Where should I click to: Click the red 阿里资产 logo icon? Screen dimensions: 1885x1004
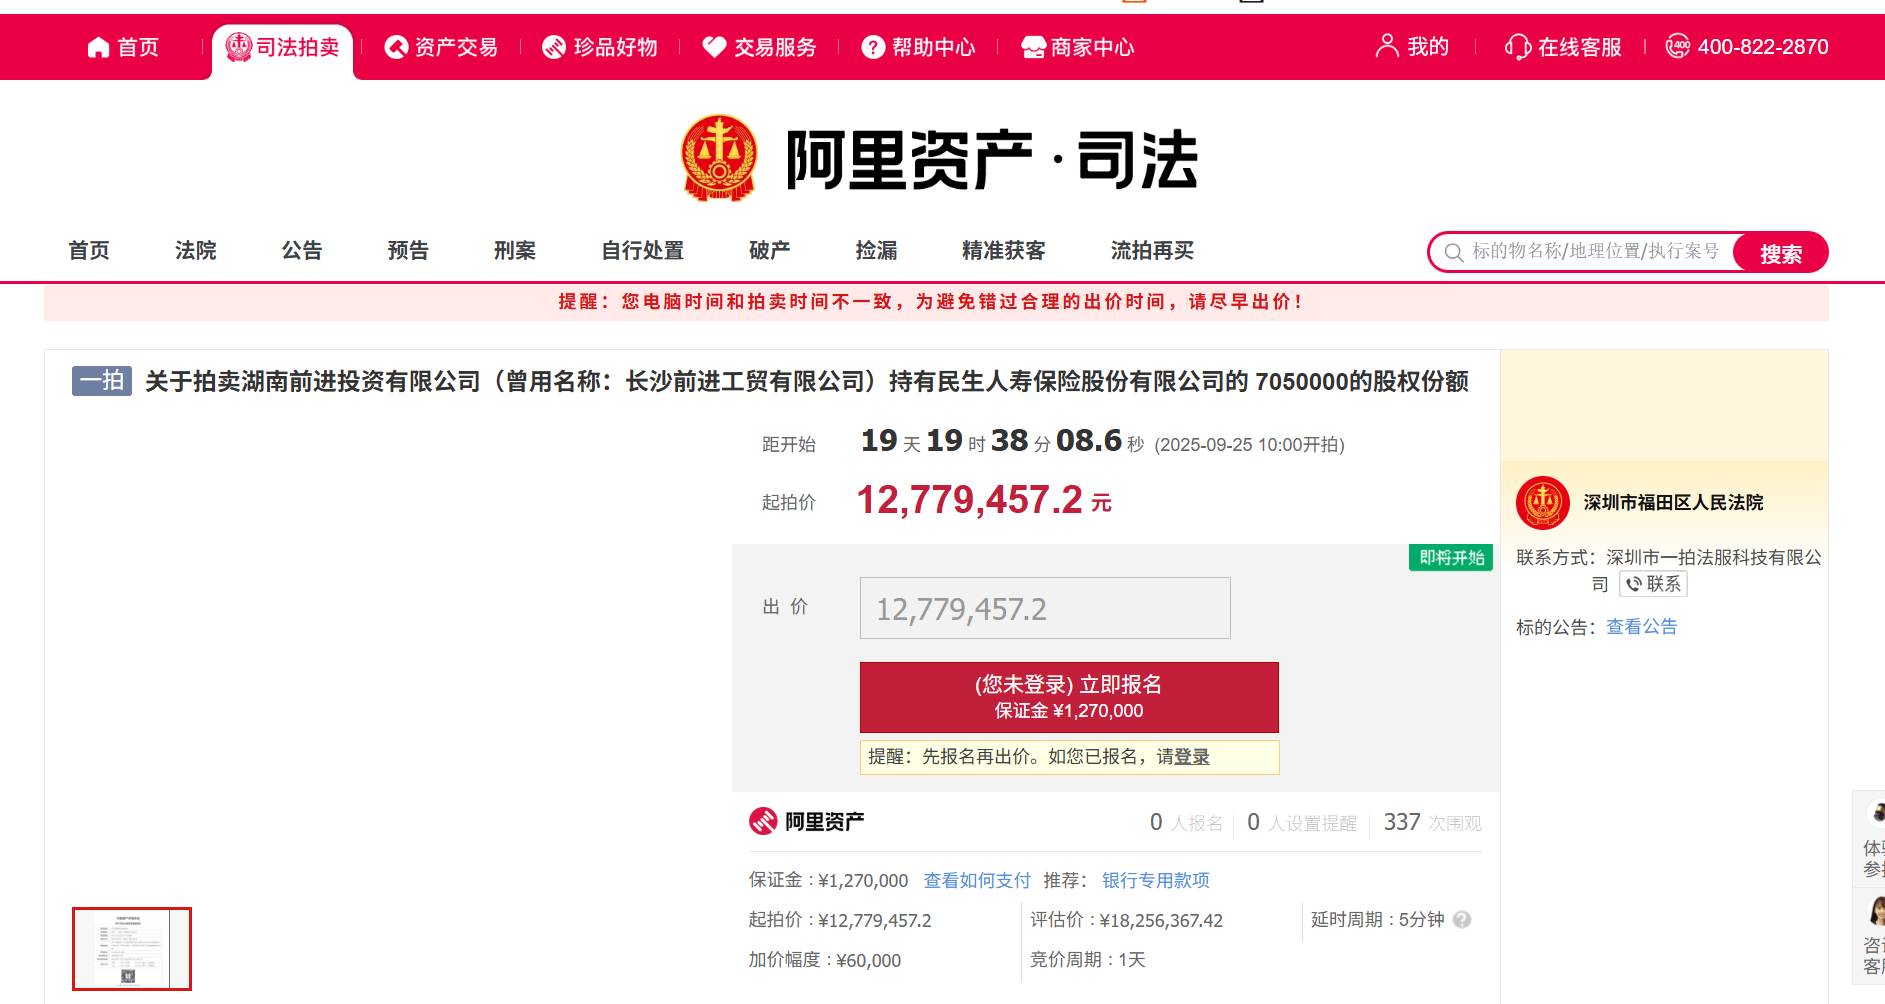tap(763, 821)
